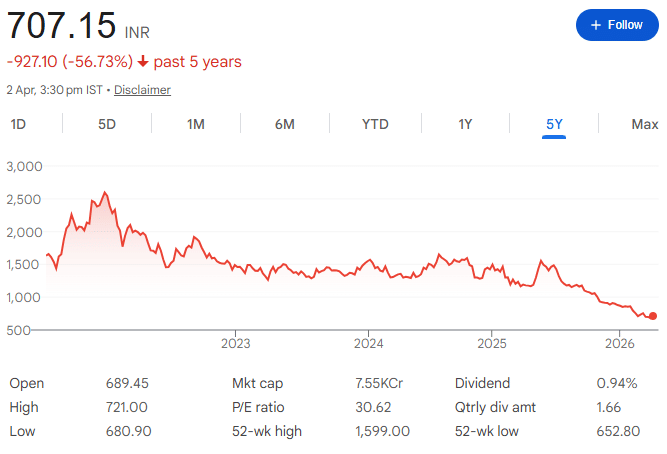
Task: Open the Disclaimer link
Action: tap(142, 90)
